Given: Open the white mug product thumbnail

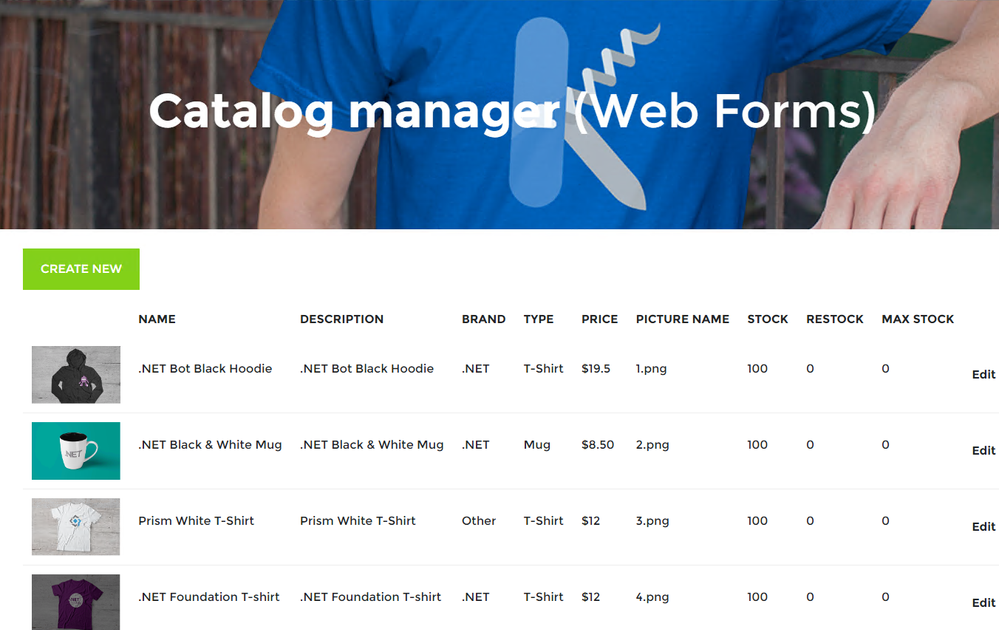Looking at the screenshot, I should click(76, 450).
